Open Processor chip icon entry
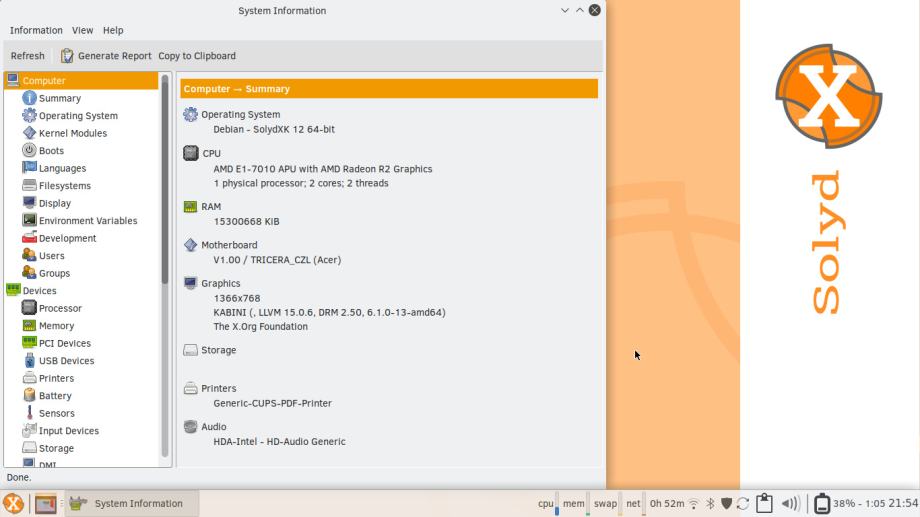This screenshot has height=517, width=920. point(52,308)
